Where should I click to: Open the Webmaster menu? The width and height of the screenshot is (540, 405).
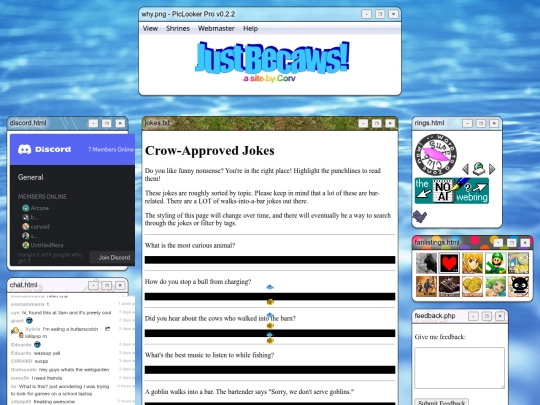pos(216,29)
